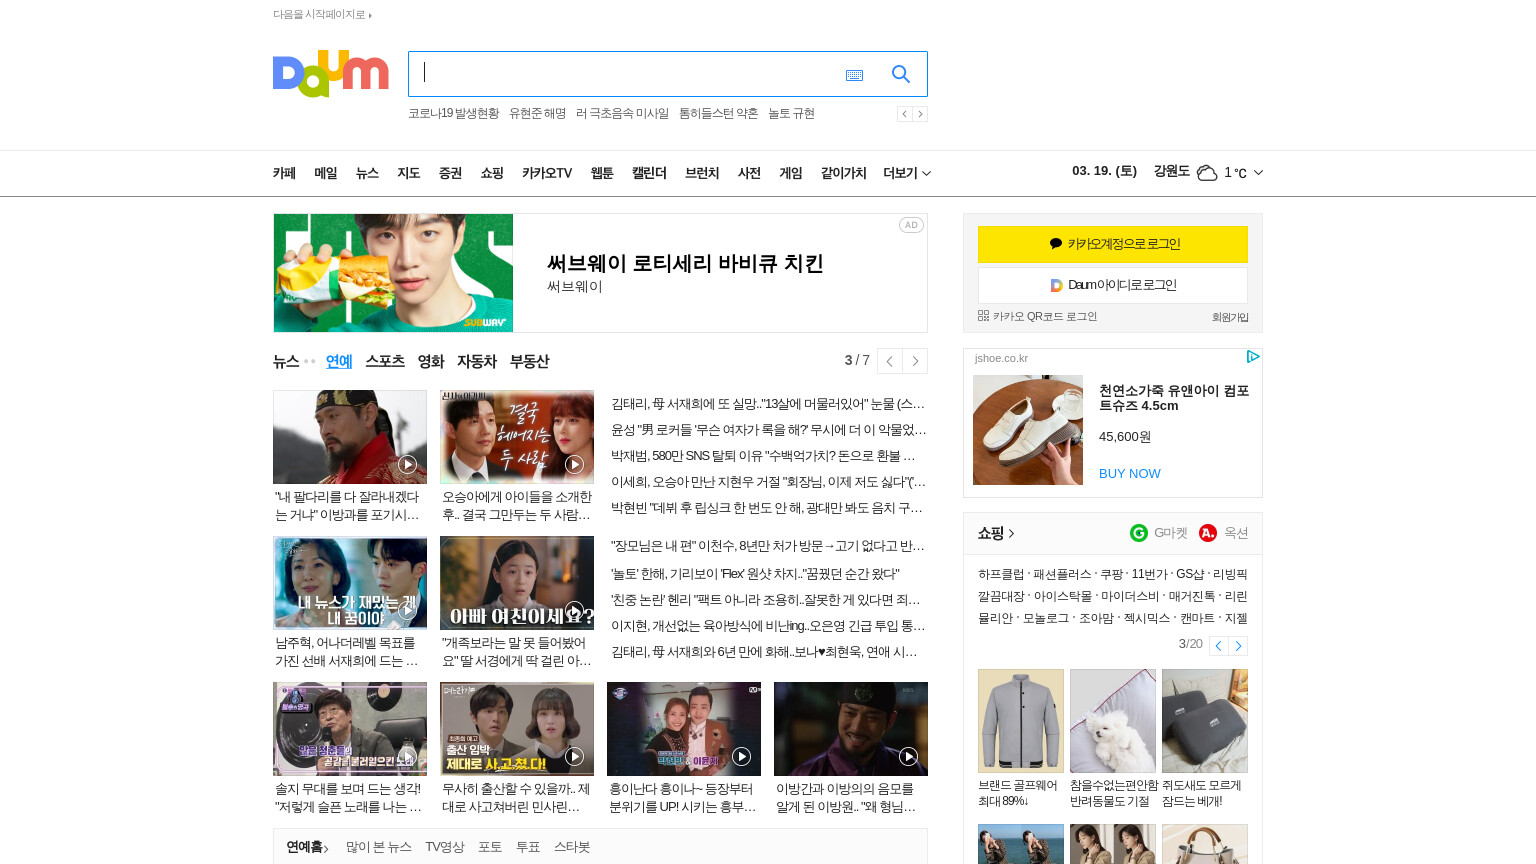Open the 11번가 shopping link
Viewport: 1536px width, 864px height.
1149,575
